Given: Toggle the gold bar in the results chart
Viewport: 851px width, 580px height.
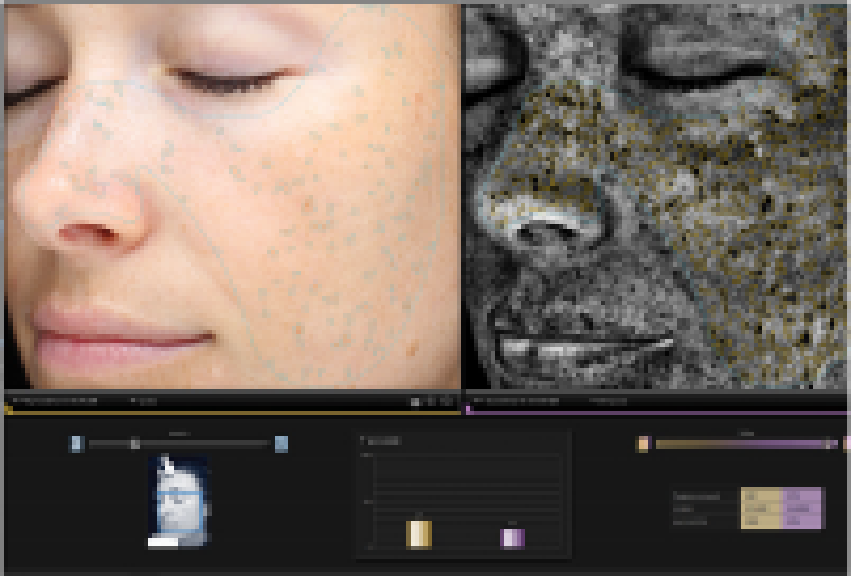Looking at the screenshot, I should pos(418,535).
